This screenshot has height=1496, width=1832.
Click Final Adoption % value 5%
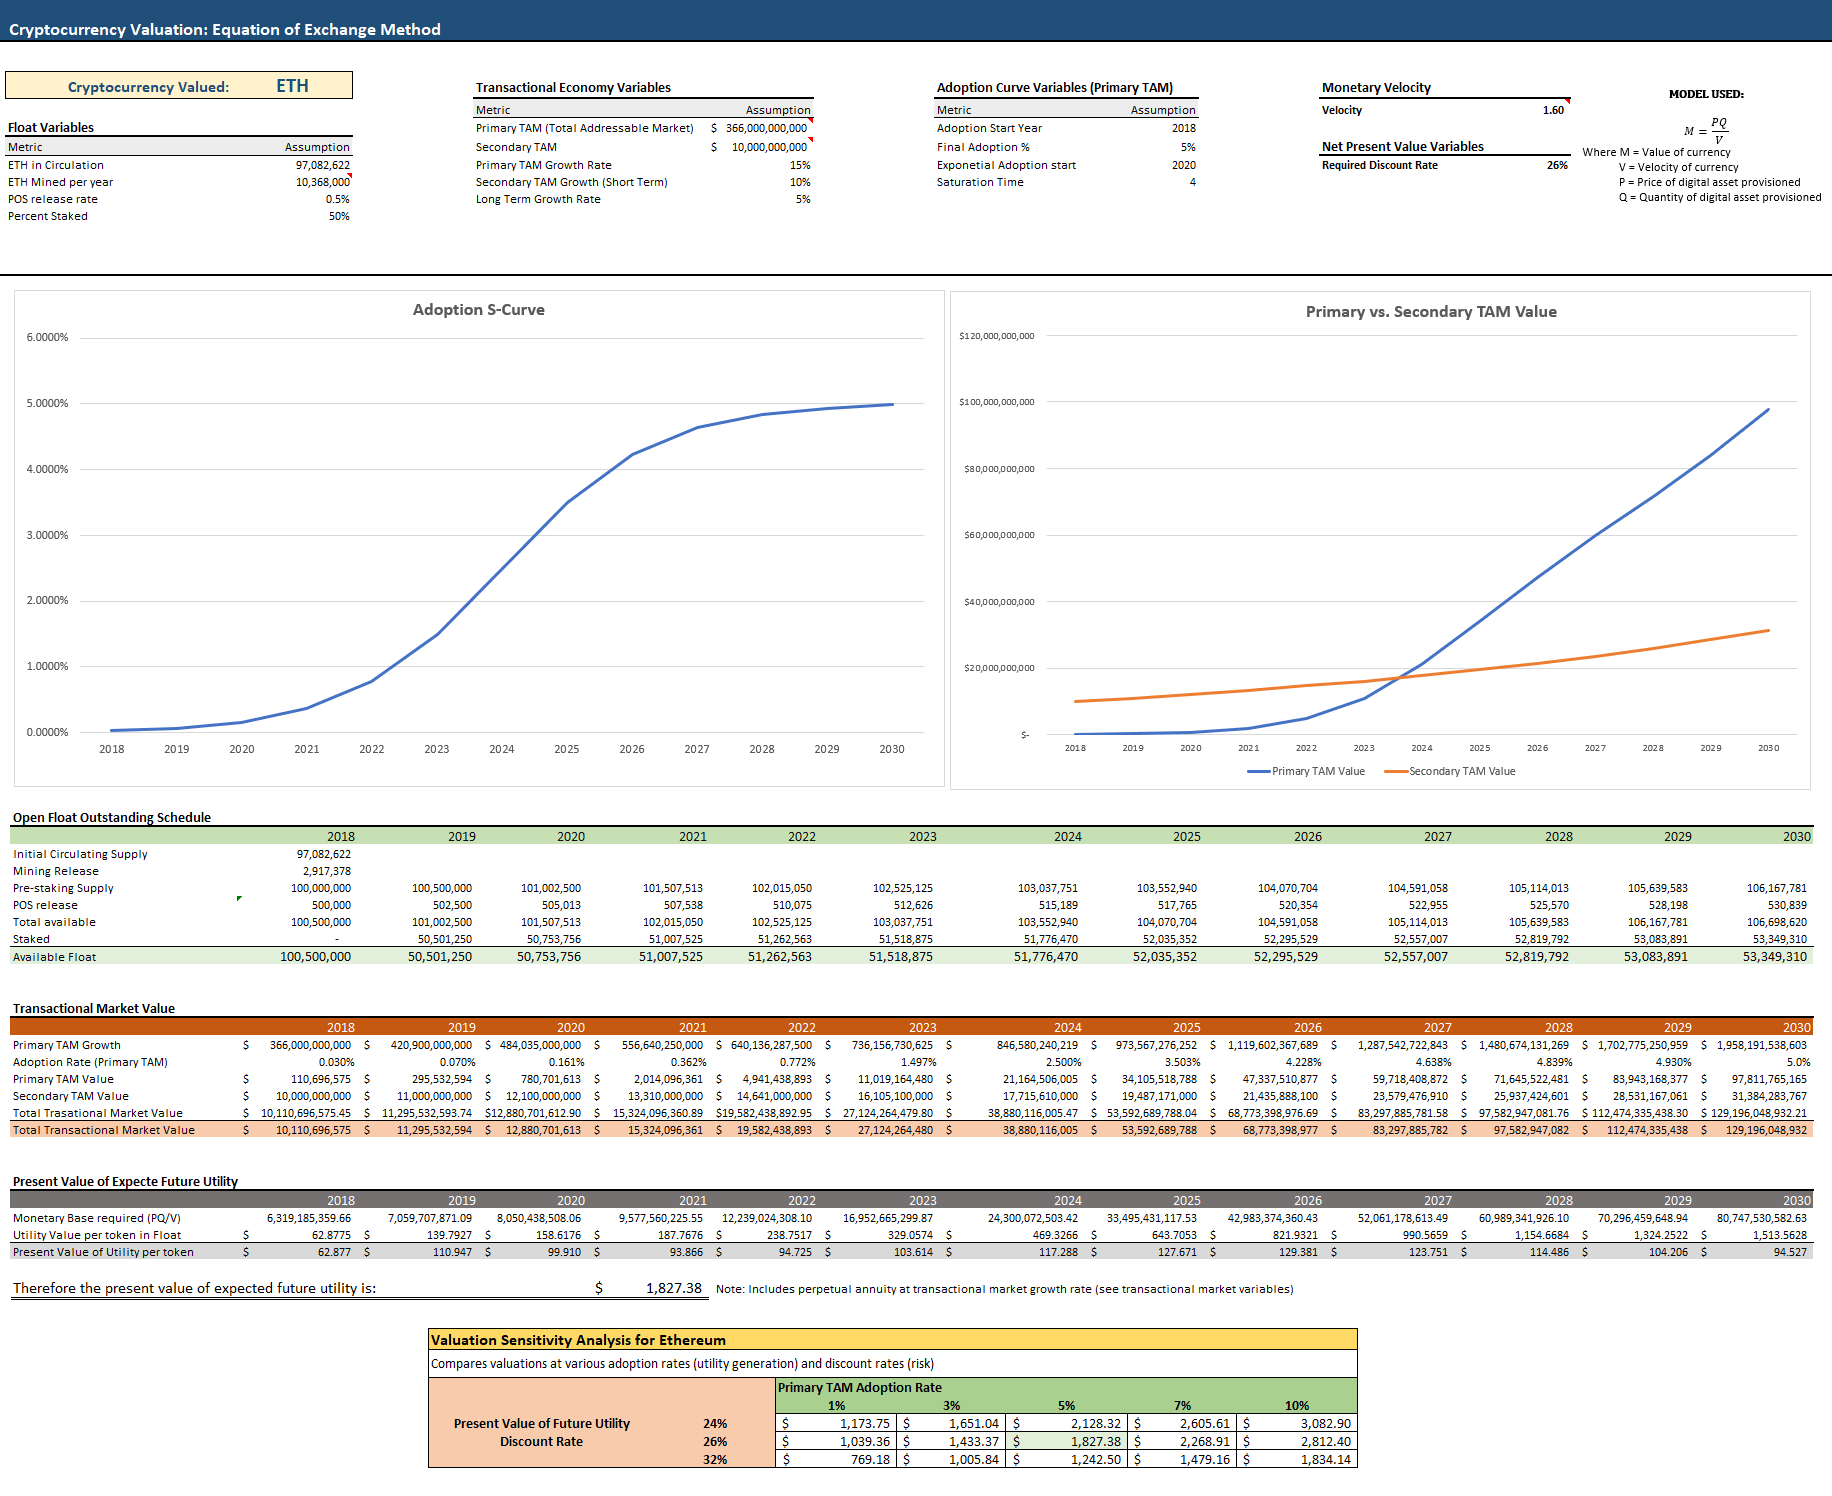click(x=1188, y=147)
